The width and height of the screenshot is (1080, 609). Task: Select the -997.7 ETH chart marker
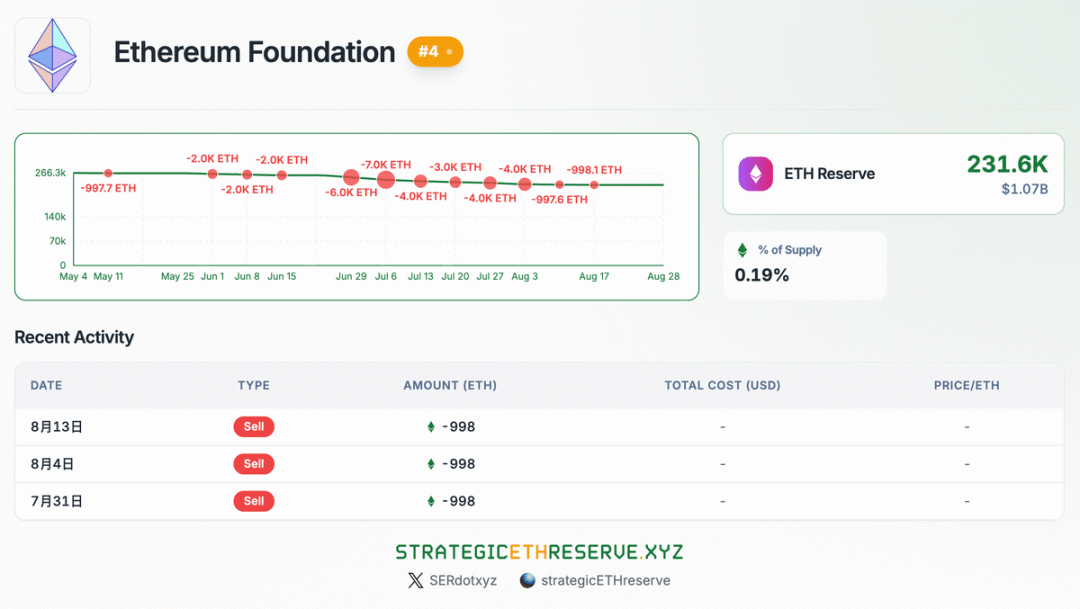point(108,174)
